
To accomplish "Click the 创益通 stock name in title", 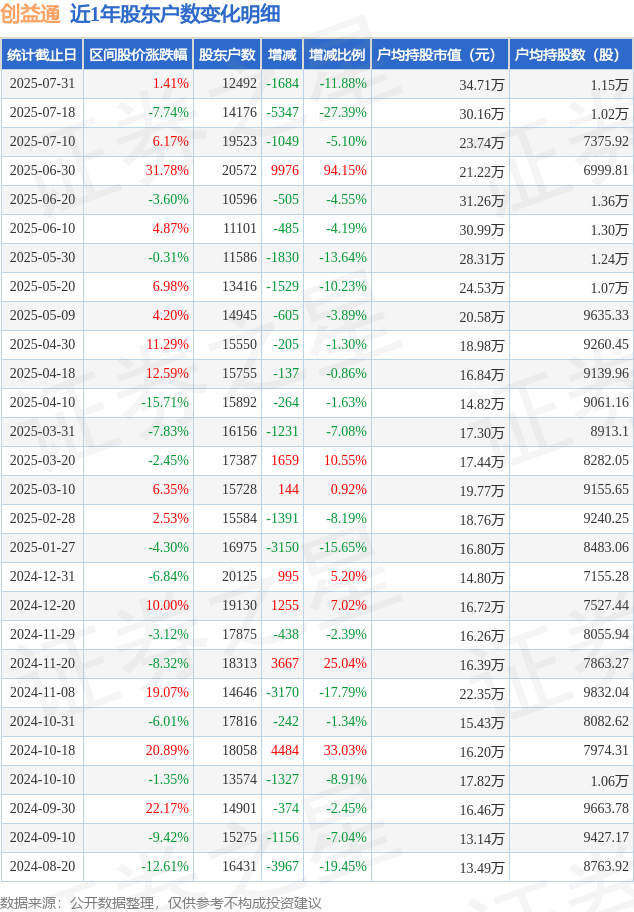I will point(30,14).
